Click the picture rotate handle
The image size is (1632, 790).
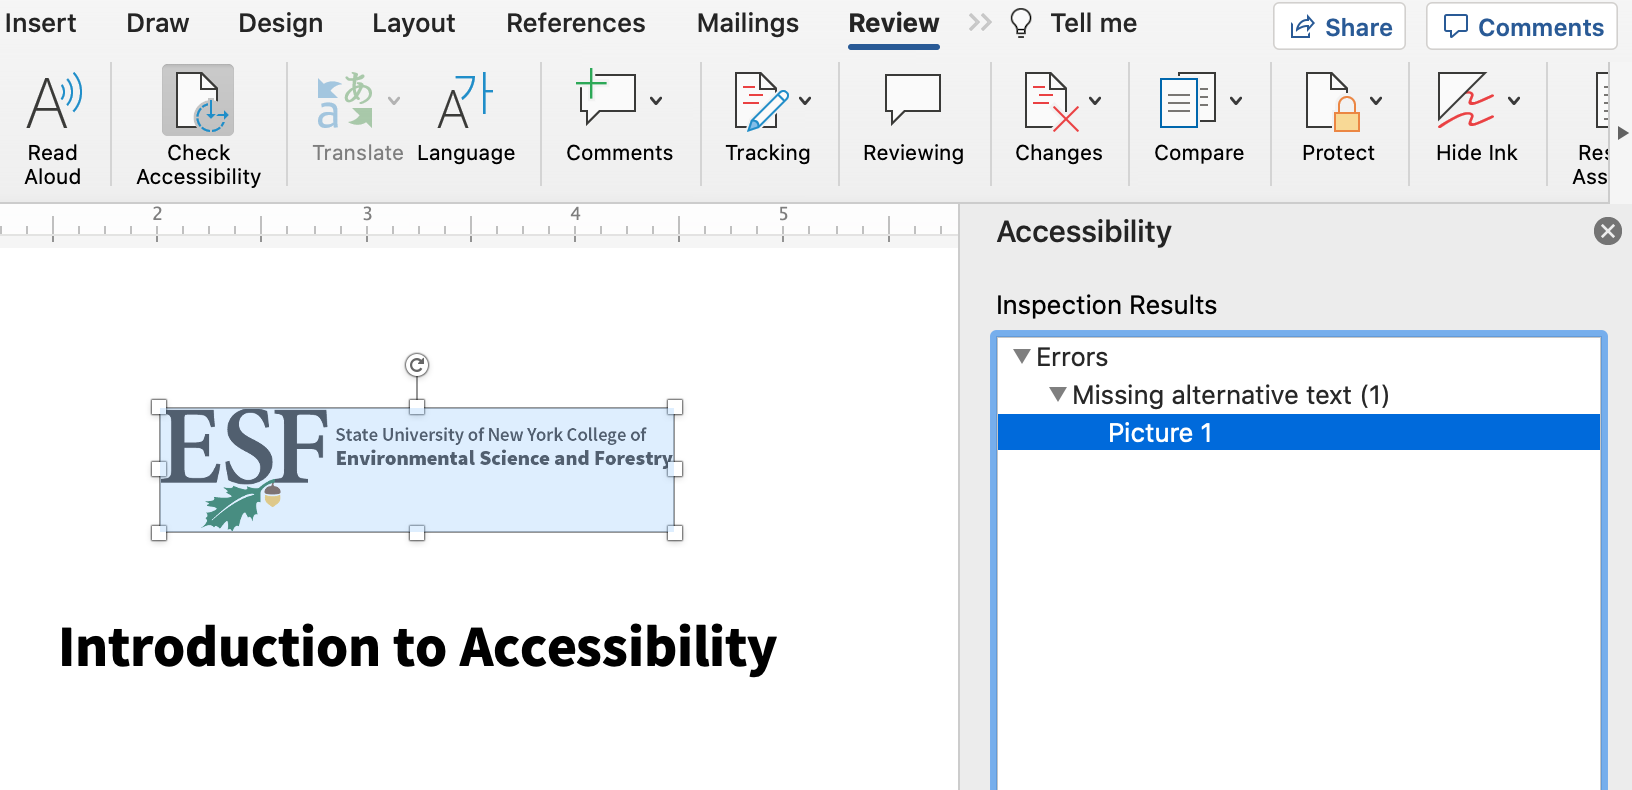click(417, 365)
